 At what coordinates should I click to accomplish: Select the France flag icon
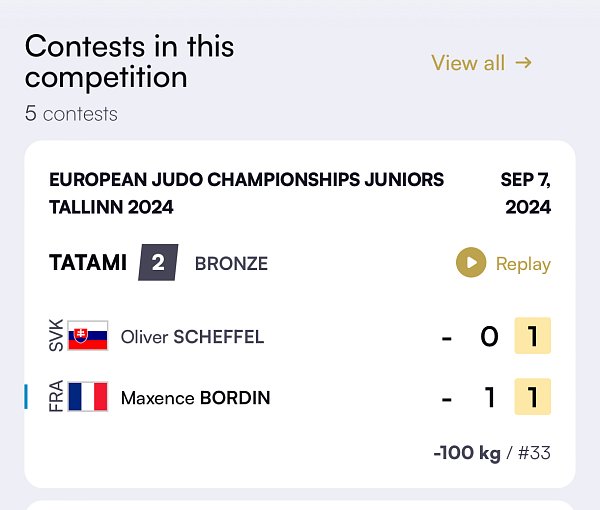(88, 397)
